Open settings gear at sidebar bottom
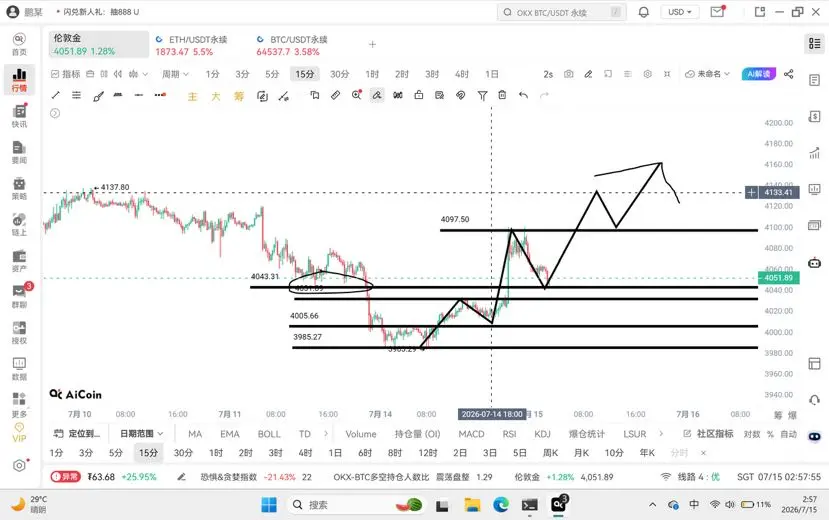829x520 pixels. [x=20, y=465]
